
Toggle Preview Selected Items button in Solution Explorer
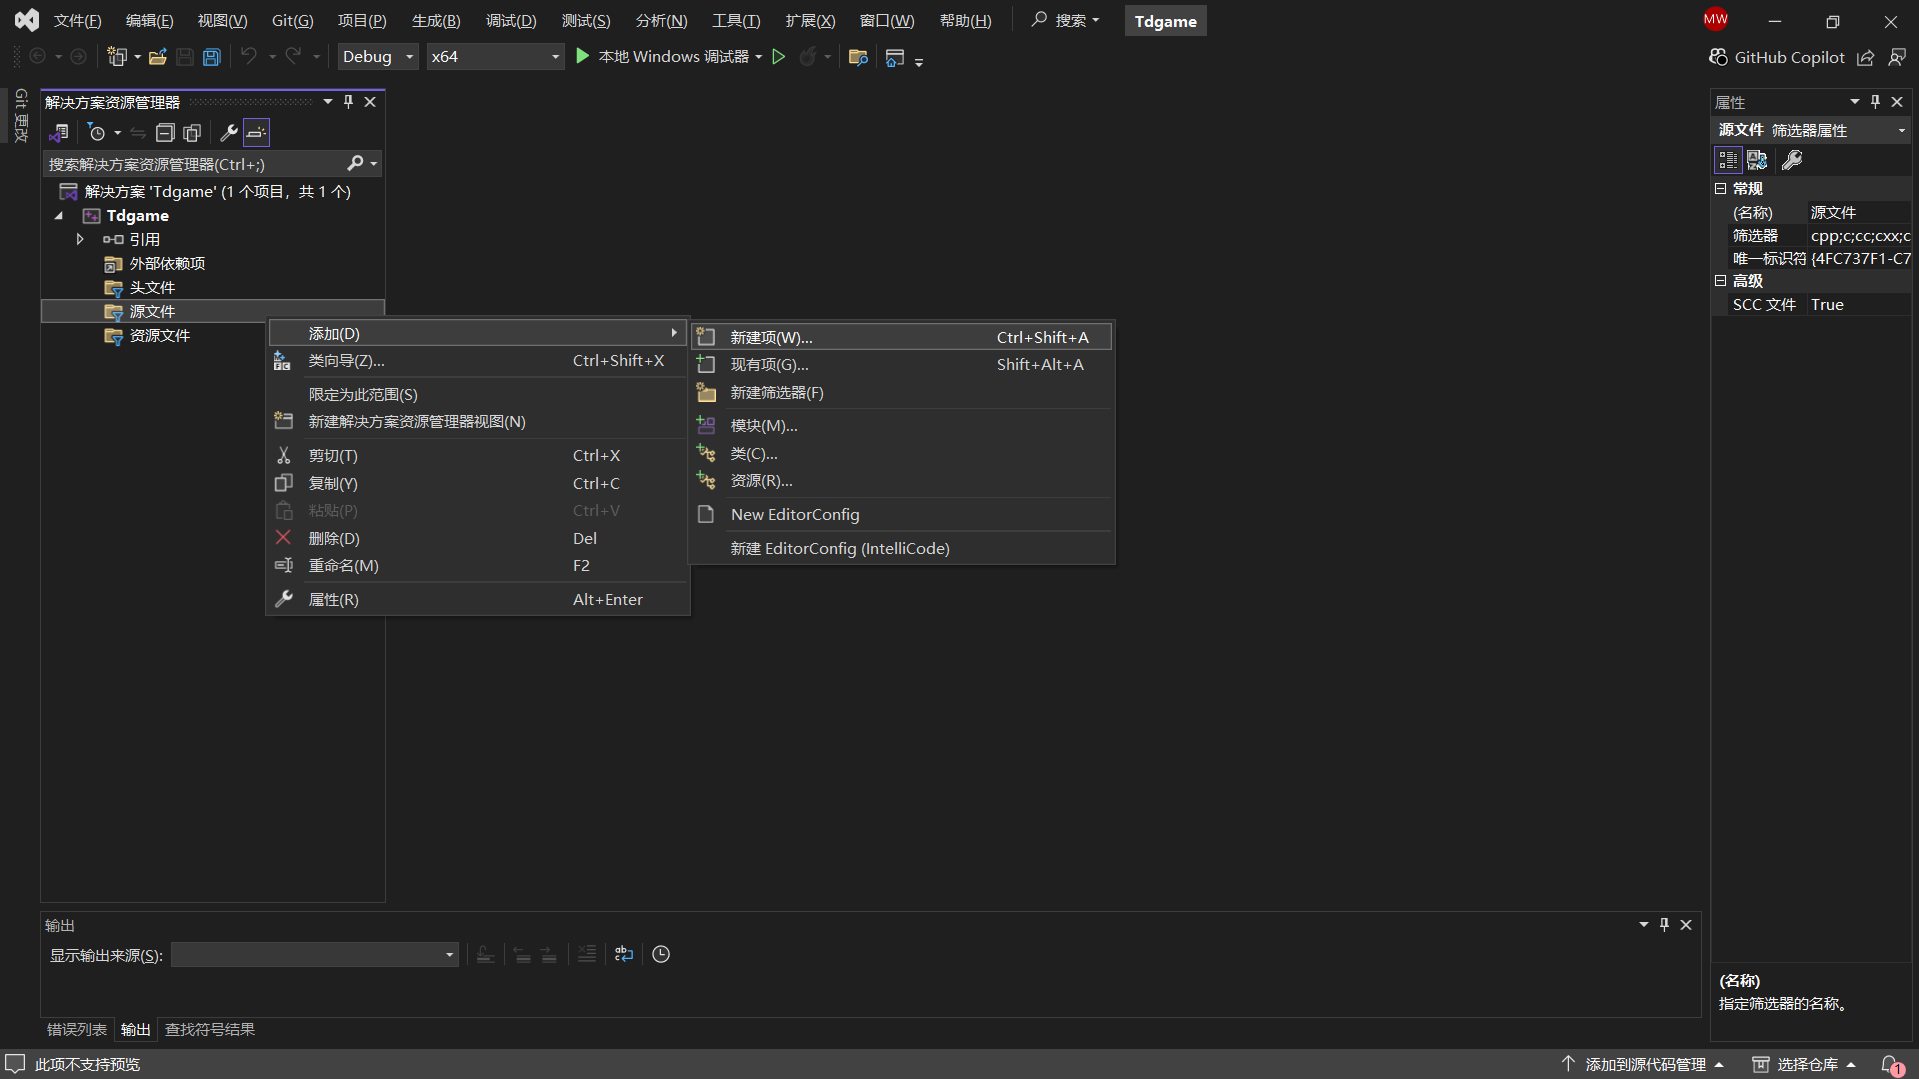(x=257, y=132)
